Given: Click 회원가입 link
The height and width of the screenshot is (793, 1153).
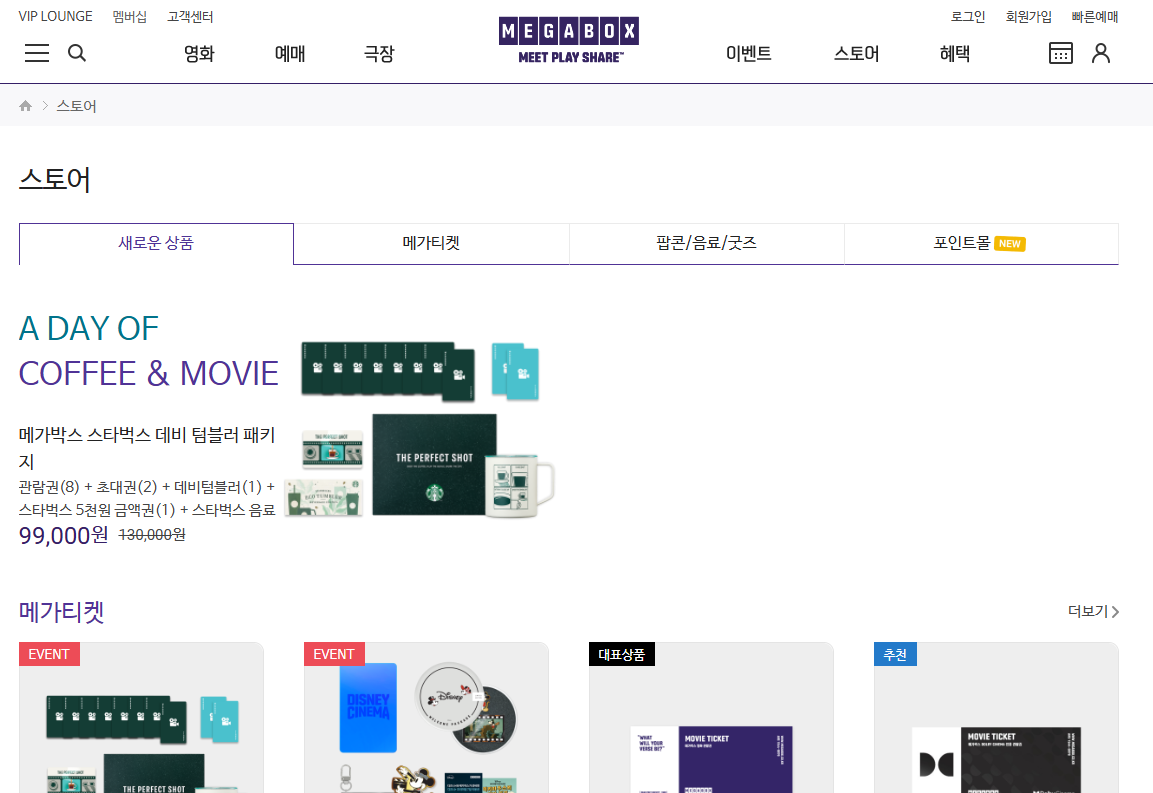Looking at the screenshot, I should coord(1029,16).
